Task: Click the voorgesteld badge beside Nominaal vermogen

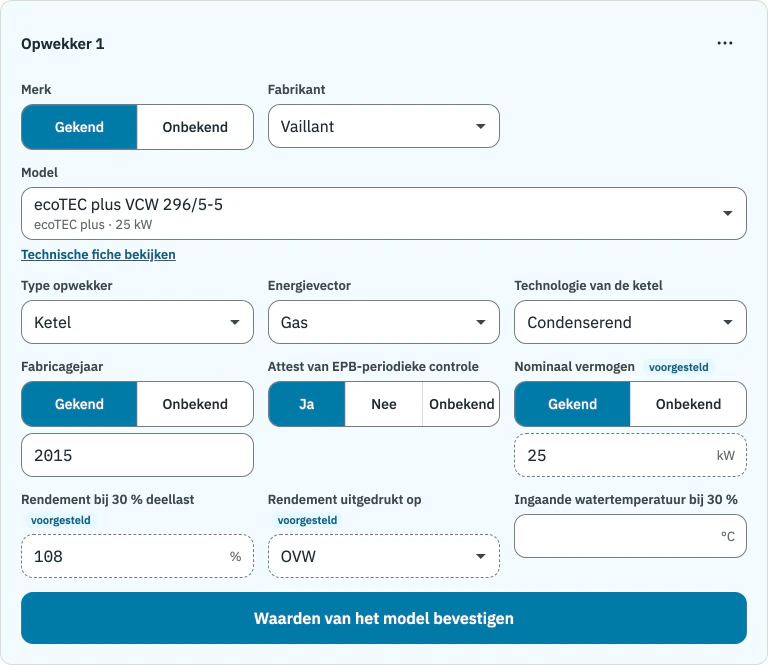Action: tap(678, 367)
